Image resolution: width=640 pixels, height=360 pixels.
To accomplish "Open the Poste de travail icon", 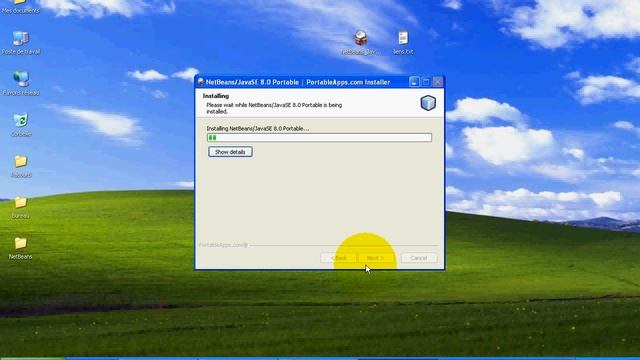I will [x=21, y=42].
